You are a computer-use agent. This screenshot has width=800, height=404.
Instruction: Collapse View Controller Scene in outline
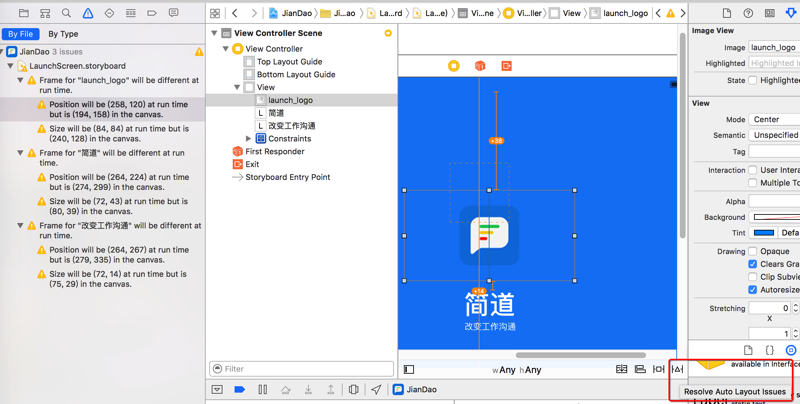coord(214,33)
